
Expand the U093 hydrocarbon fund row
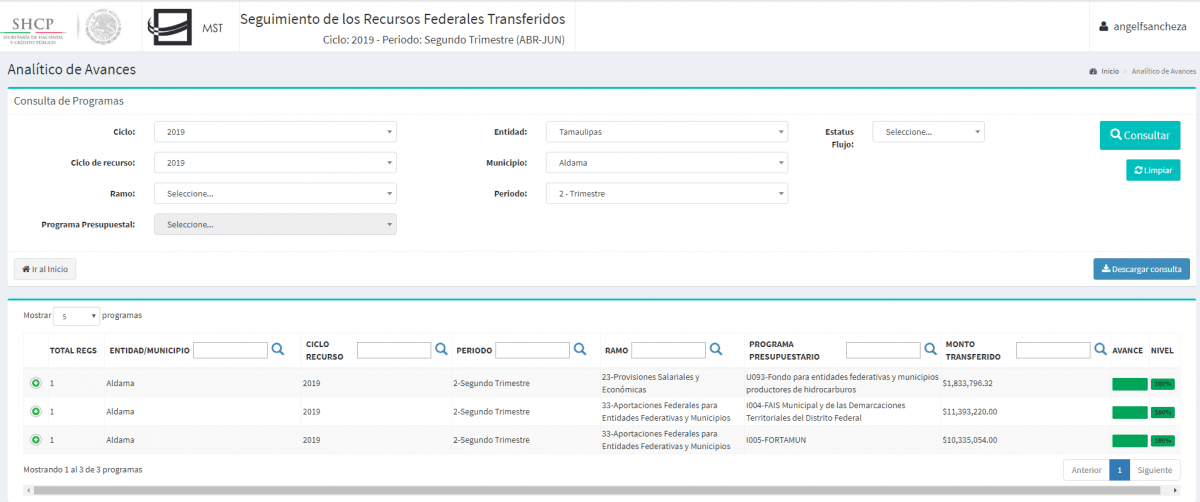click(35, 383)
